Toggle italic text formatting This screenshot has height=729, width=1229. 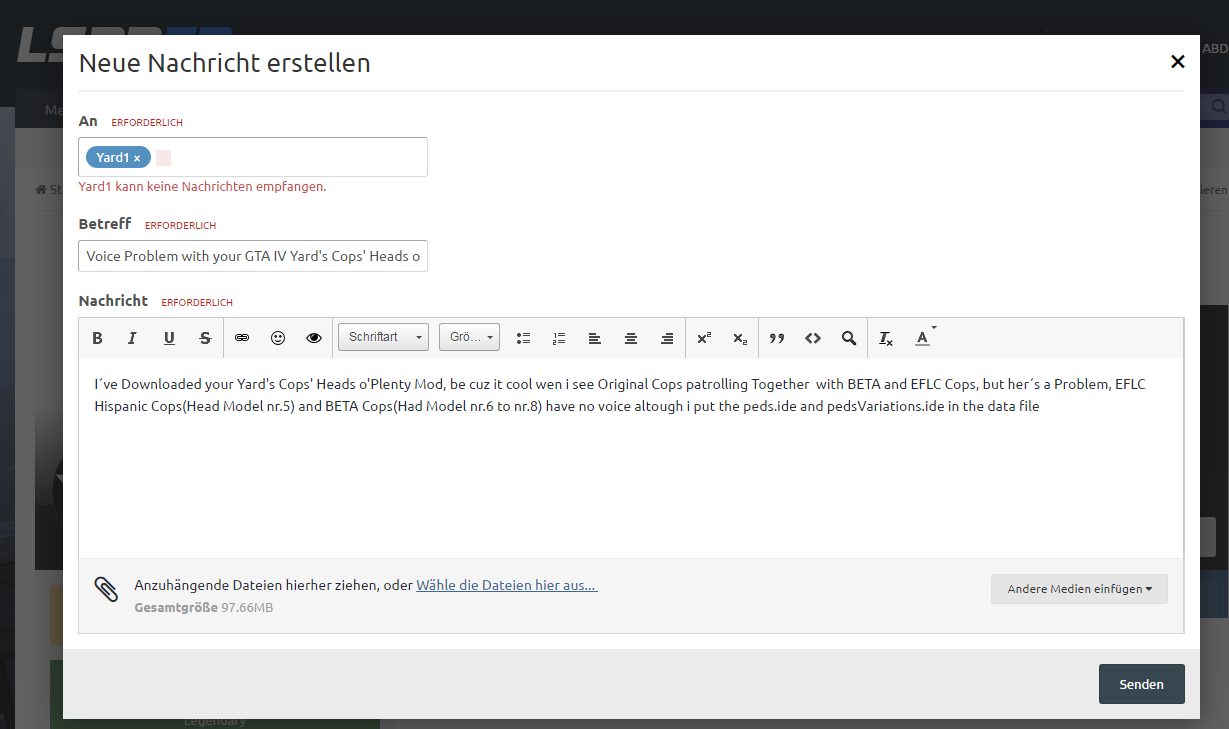coord(132,338)
